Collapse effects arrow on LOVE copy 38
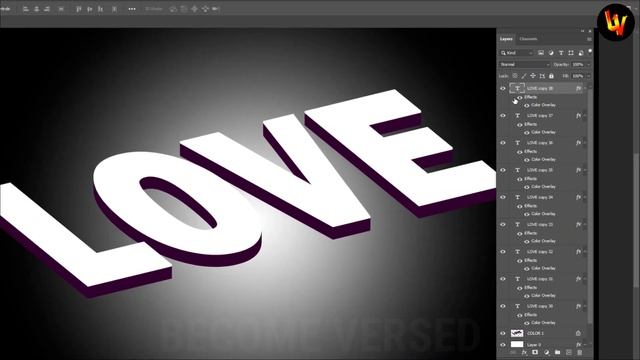The image size is (640, 360). (x=585, y=88)
